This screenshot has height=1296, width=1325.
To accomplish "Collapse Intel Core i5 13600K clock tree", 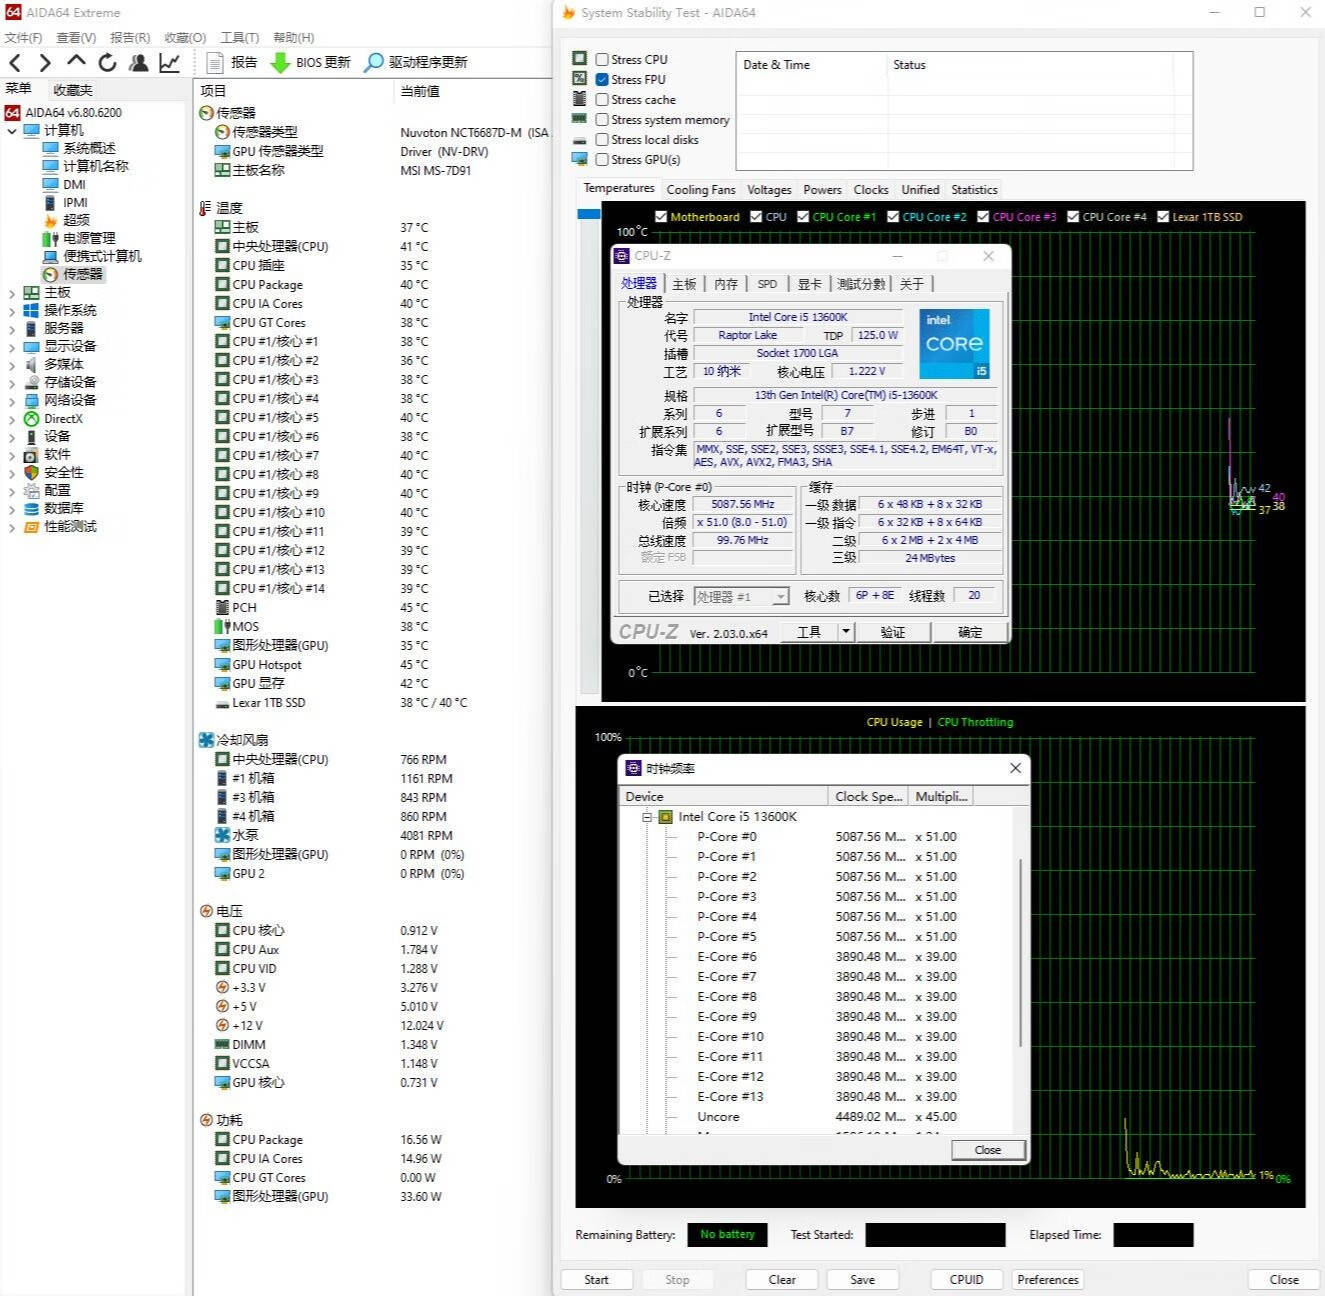I will coord(647,817).
